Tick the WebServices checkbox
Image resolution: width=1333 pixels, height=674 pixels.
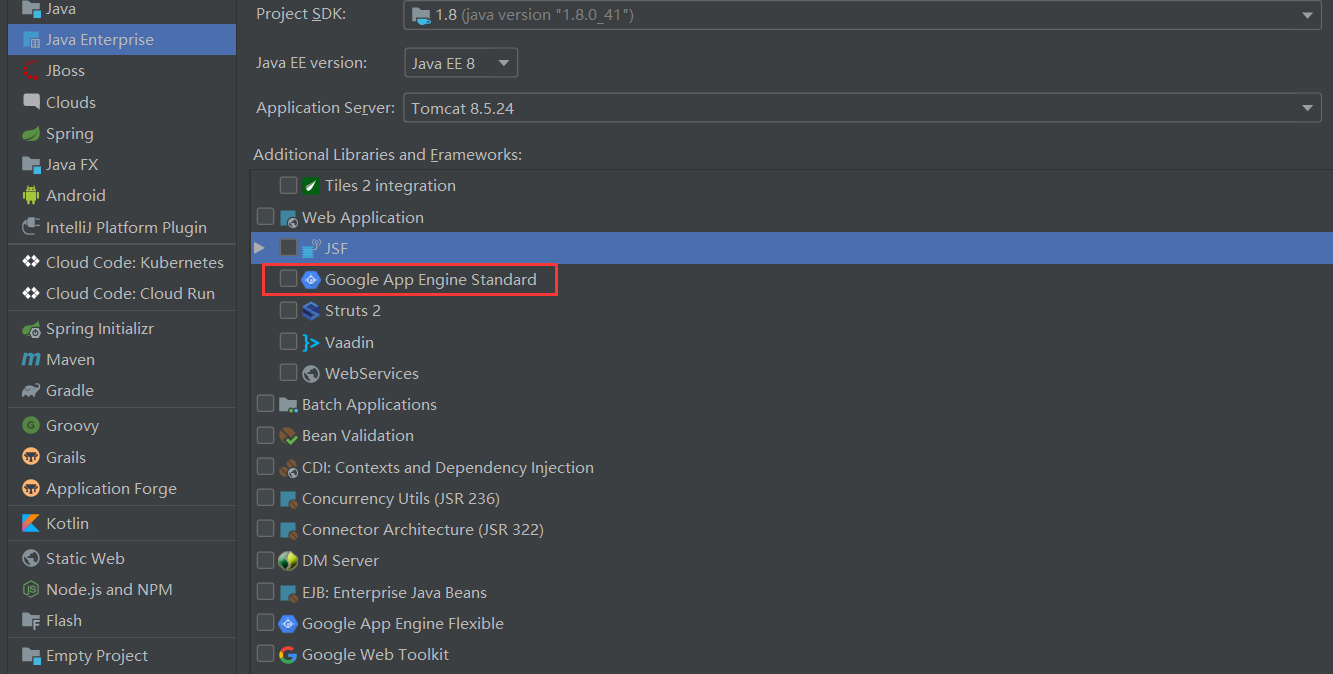coord(288,373)
